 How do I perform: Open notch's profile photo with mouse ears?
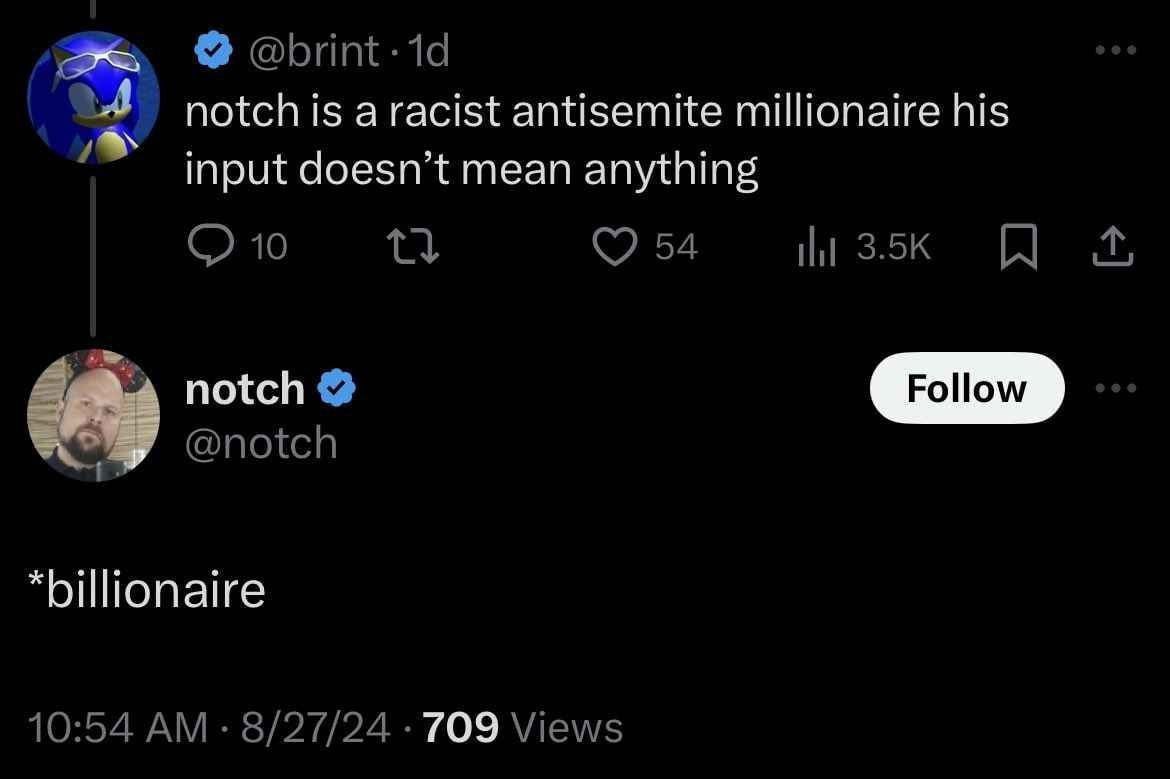tap(93, 415)
